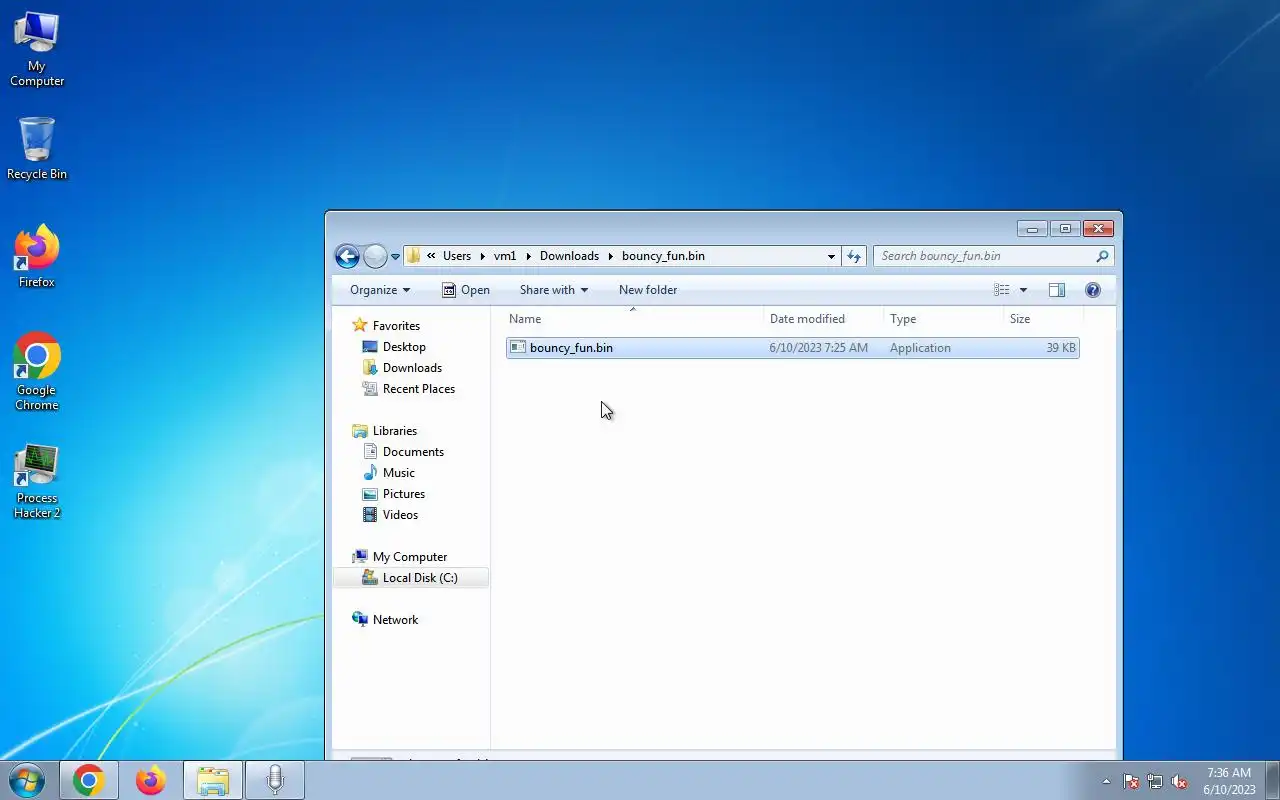The width and height of the screenshot is (1280, 800).
Task: Click the bouncy_fun.bin application file icon
Action: tap(518, 348)
